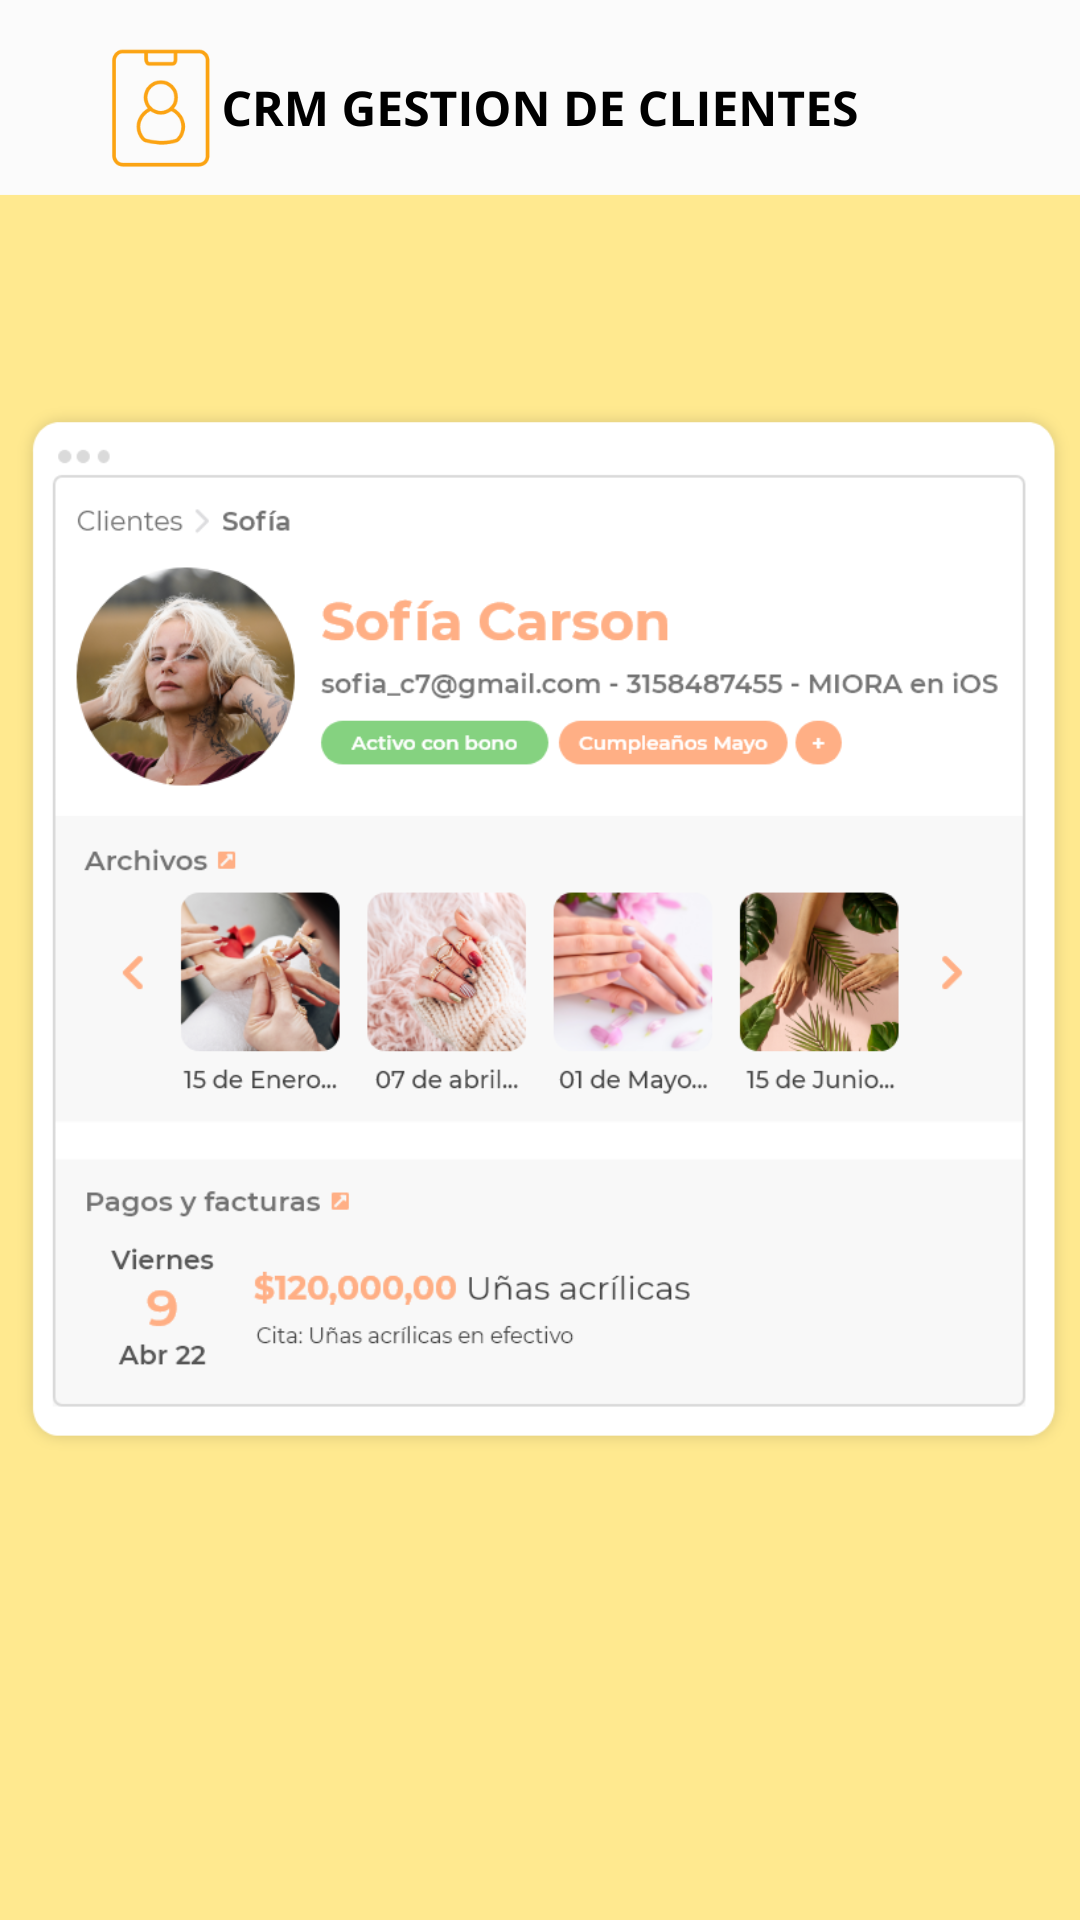Screen dimensions: 1080x1920
Task: Open the $120,000,00 Uñas acrílicas payment
Action: 472,1288
